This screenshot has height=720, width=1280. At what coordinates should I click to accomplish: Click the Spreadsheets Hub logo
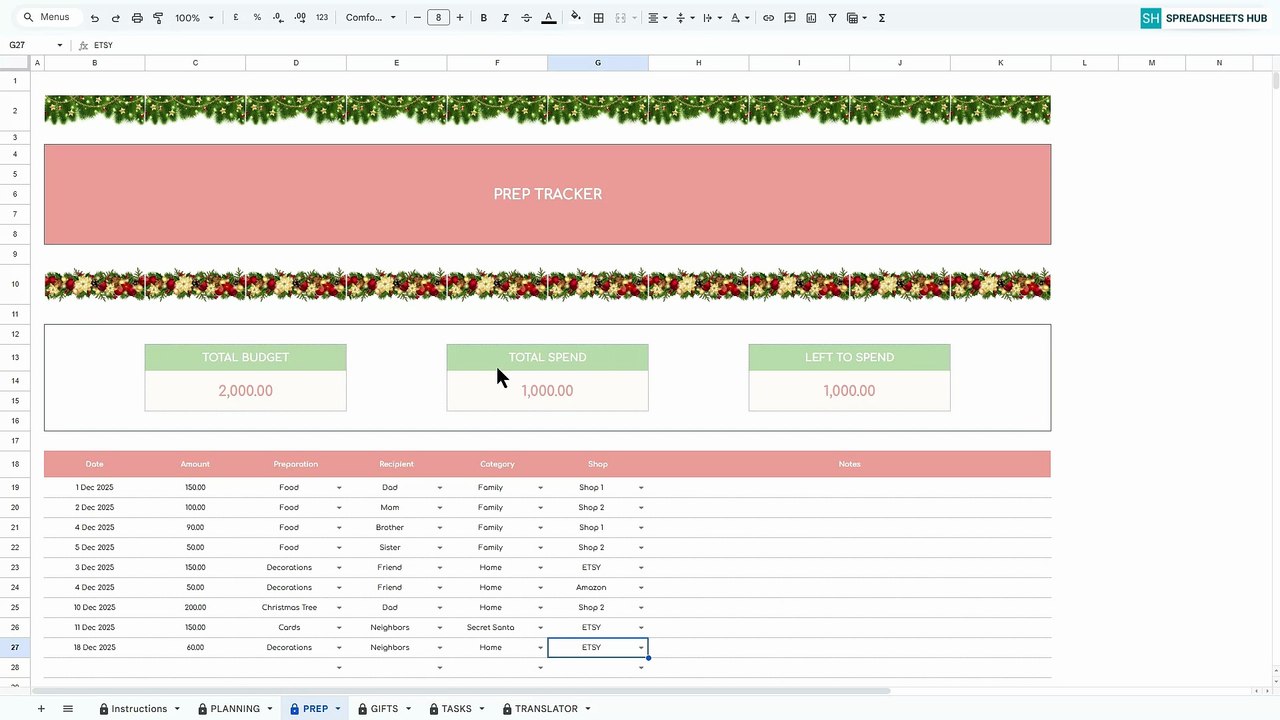[1204, 18]
